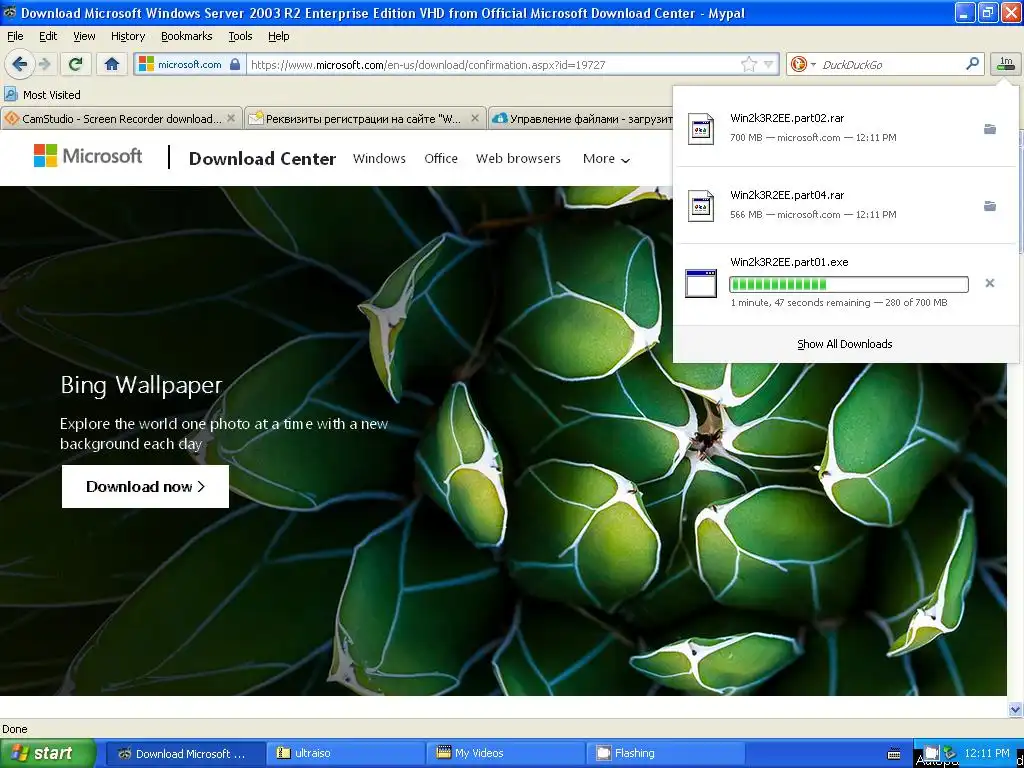Go back with the Back arrow

click(20, 64)
